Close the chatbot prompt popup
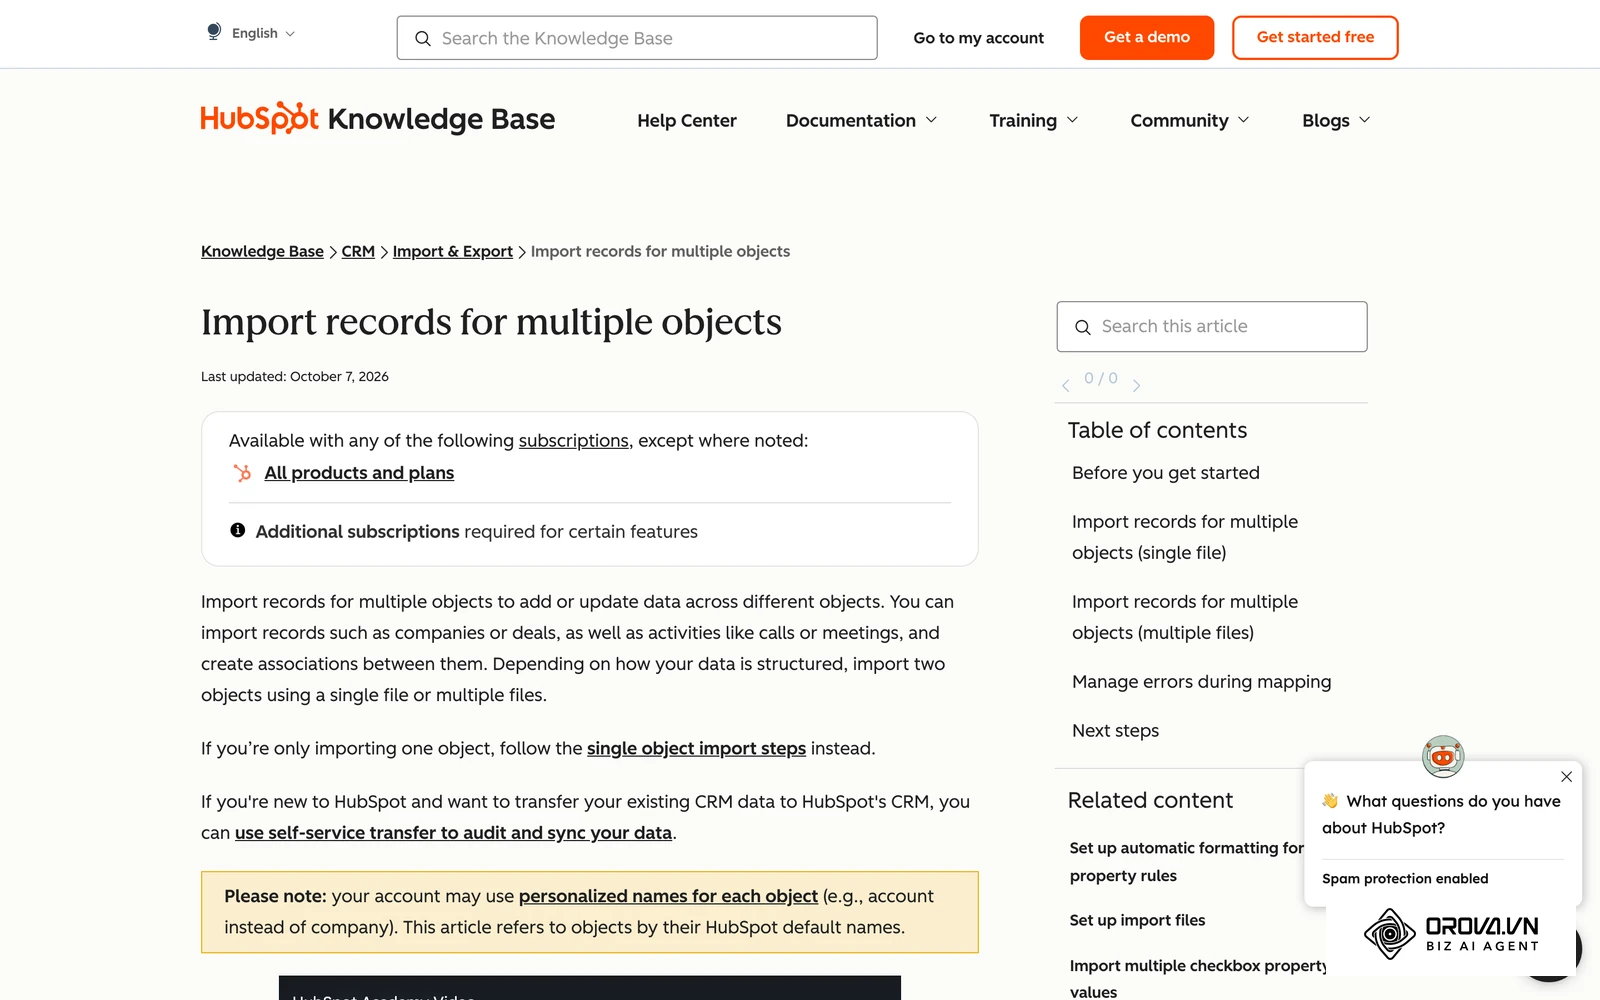Image resolution: width=1600 pixels, height=1000 pixels. (x=1566, y=777)
